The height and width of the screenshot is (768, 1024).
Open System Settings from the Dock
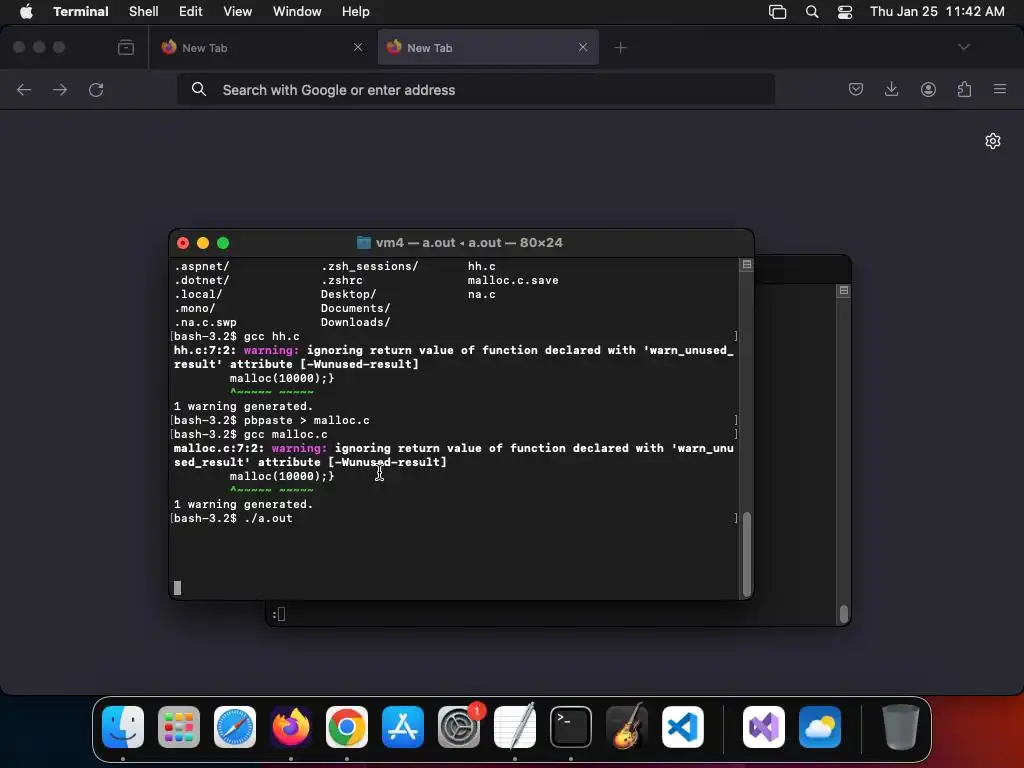[x=458, y=727]
